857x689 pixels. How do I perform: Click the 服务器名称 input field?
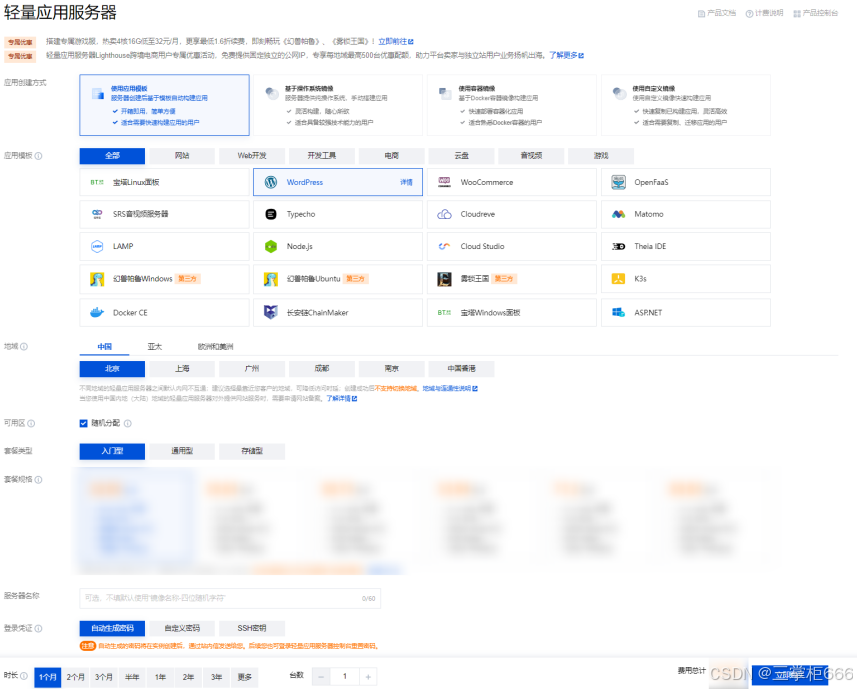230,598
